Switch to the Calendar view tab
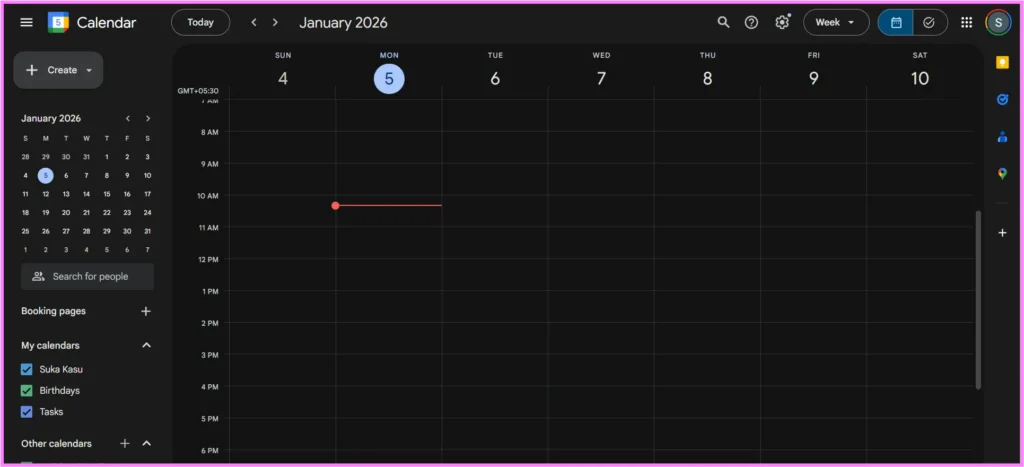Screen dimensions: 1024x467 [896, 22]
